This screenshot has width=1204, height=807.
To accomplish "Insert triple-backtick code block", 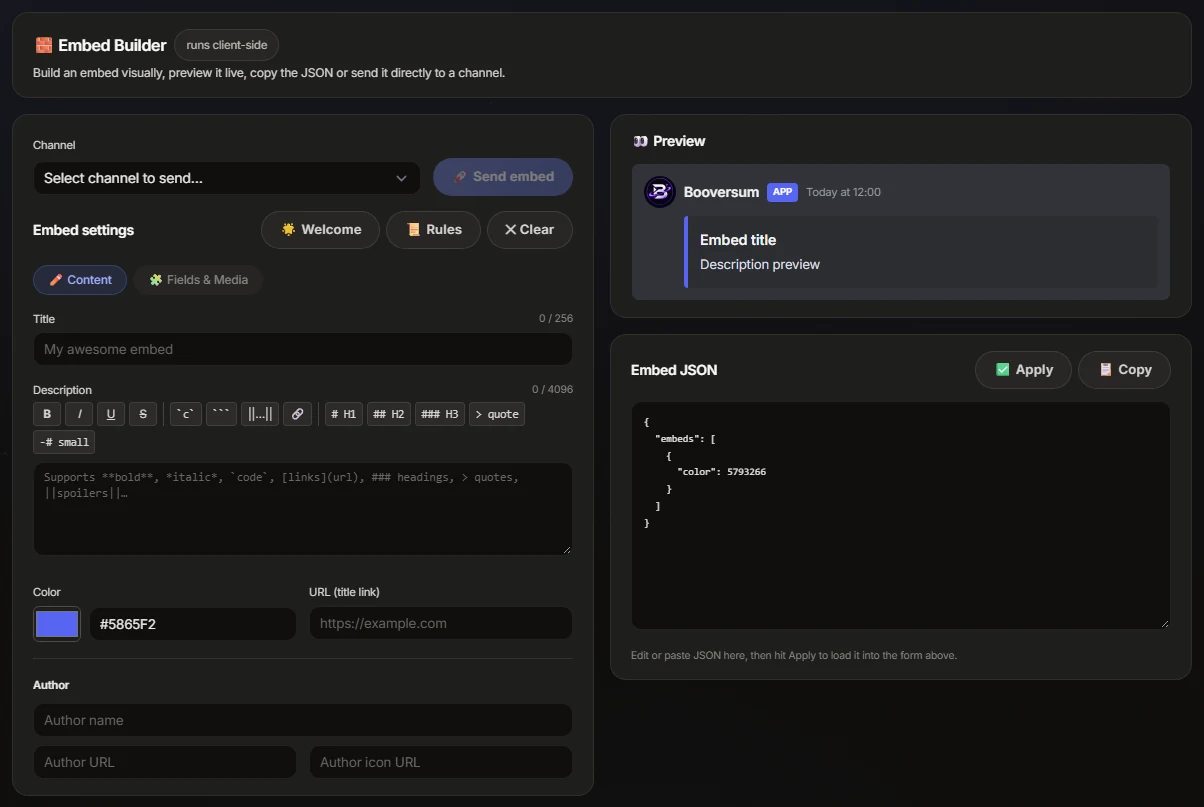I will 221,414.
